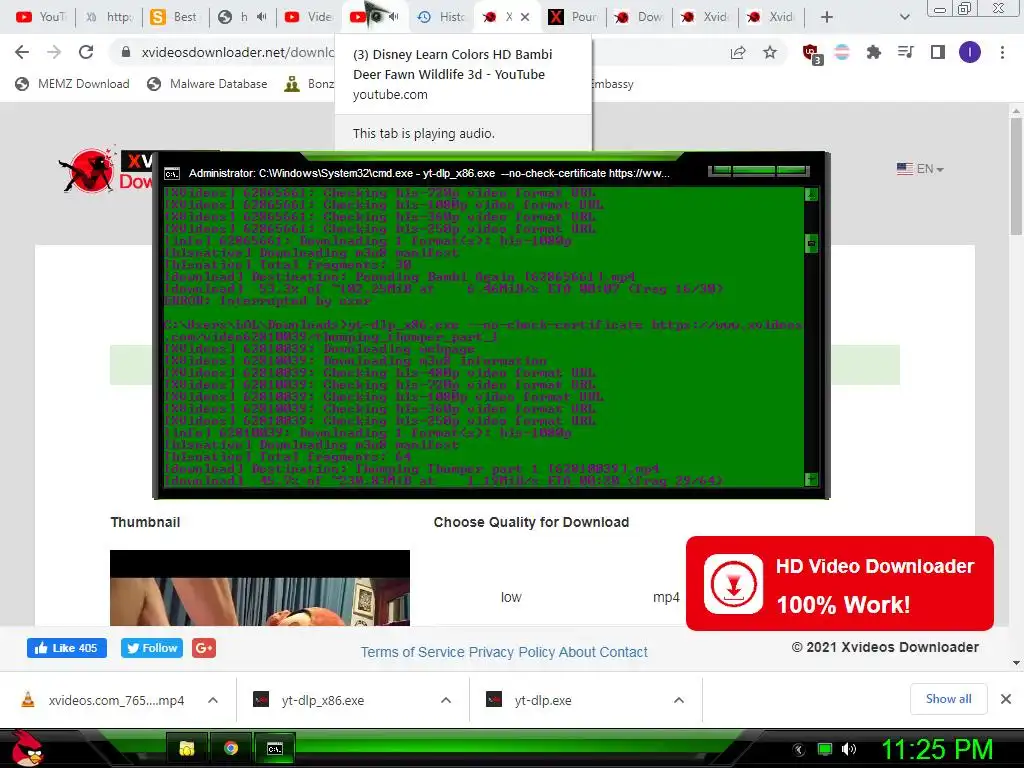1024x768 pixels.
Task: Click the video thumbnail preview
Action: pos(260,588)
